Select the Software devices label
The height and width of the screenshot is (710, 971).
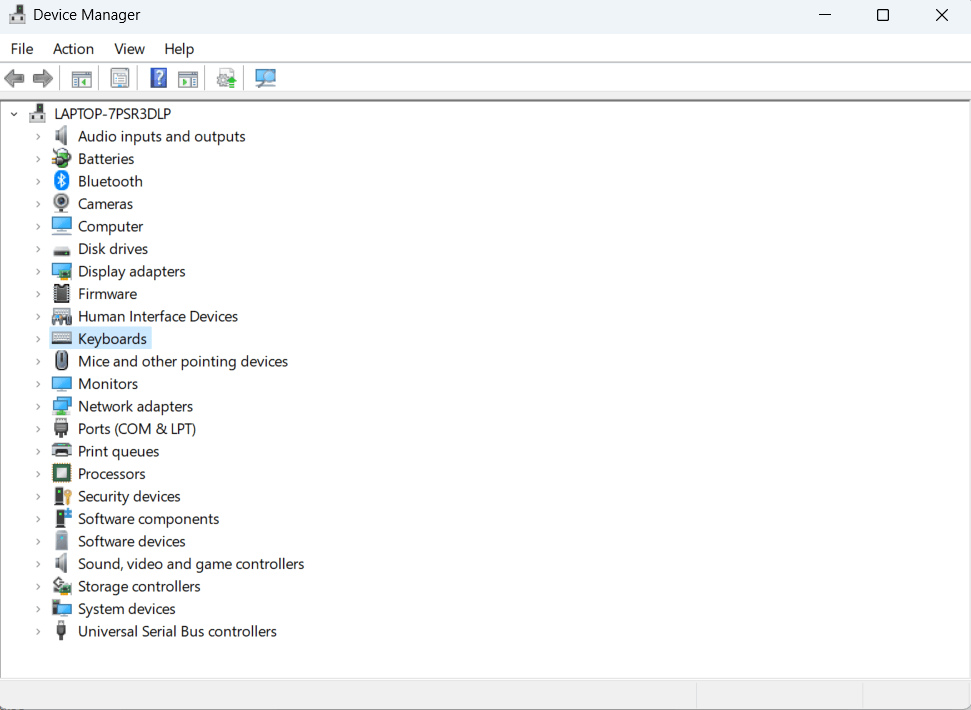(131, 541)
